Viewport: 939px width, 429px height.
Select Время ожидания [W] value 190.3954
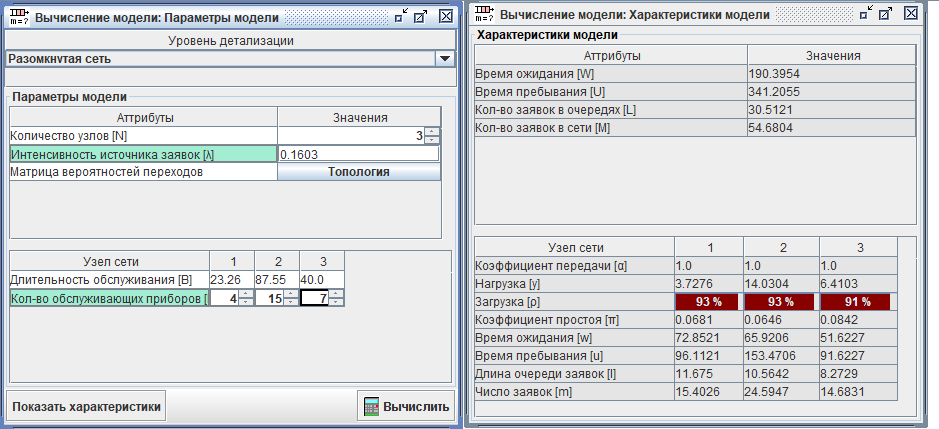(831, 74)
